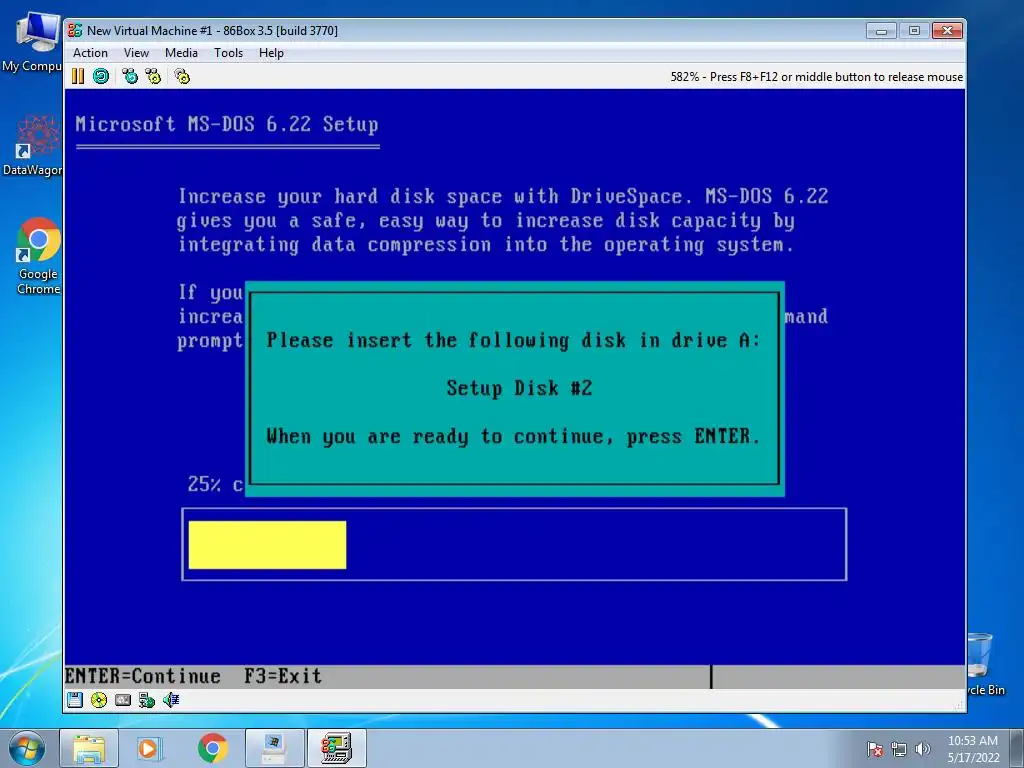Send Ctrl+Alt+Esc via the yellow keyboard icon

point(153,76)
